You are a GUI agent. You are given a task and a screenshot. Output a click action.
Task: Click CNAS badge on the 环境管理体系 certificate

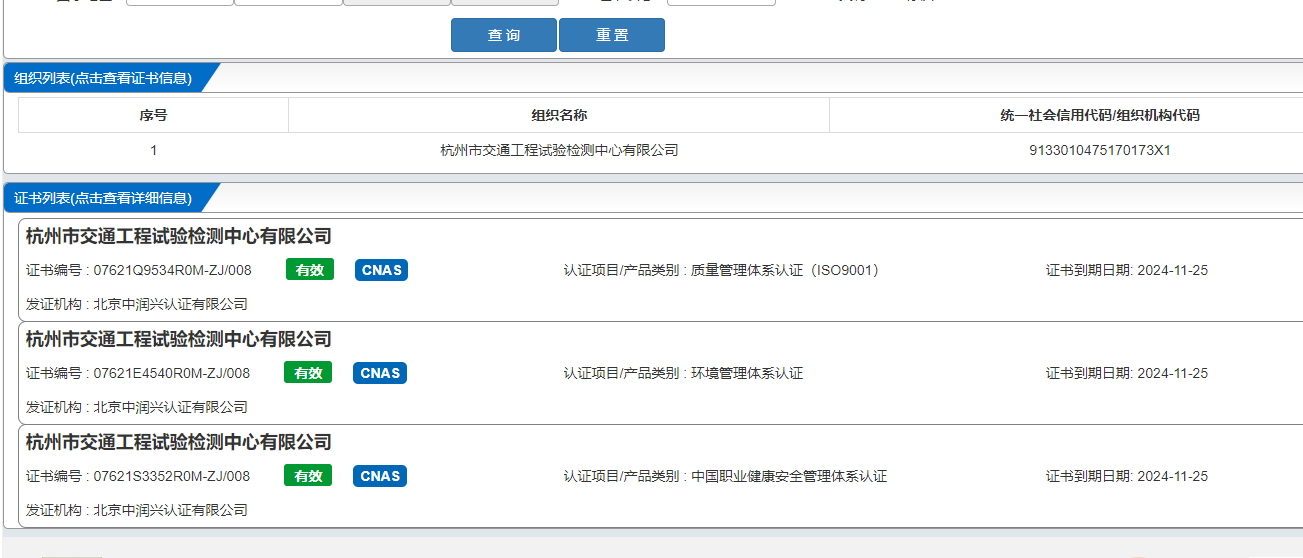pos(380,373)
